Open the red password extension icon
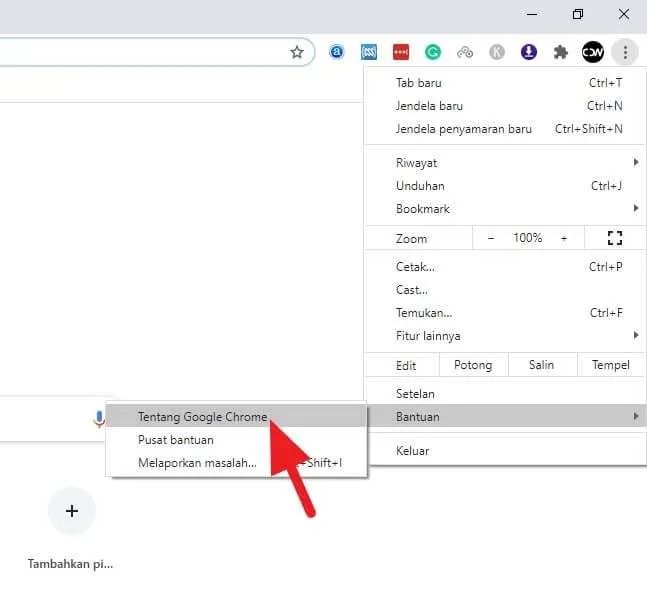The height and width of the screenshot is (595, 647). [401, 52]
